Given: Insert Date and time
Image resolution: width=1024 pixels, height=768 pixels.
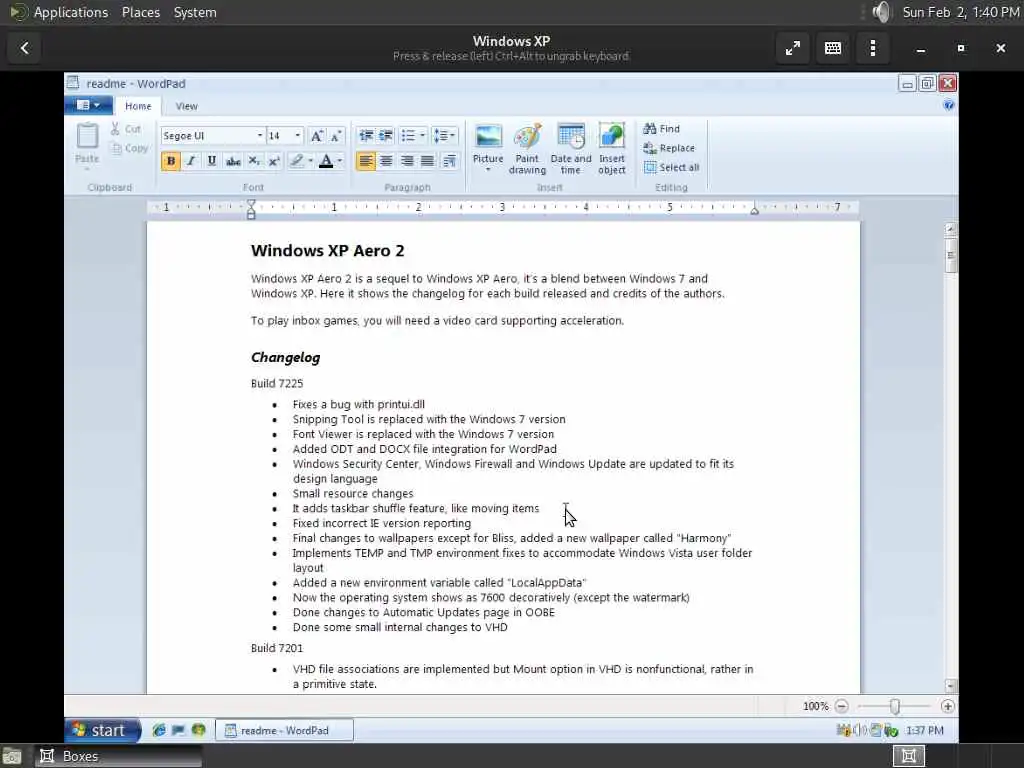Looking at the screenshot, I should click(571, 149).
